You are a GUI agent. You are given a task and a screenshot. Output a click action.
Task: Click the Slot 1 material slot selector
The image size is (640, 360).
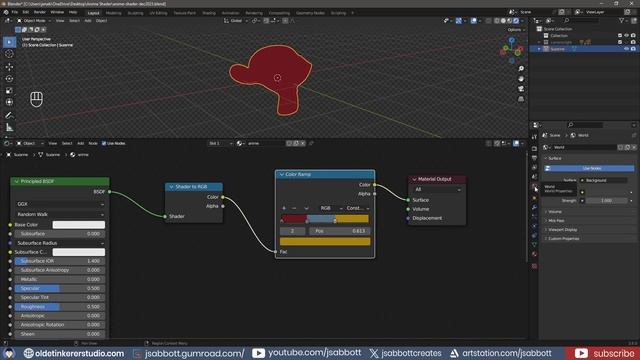click(220, 143)
